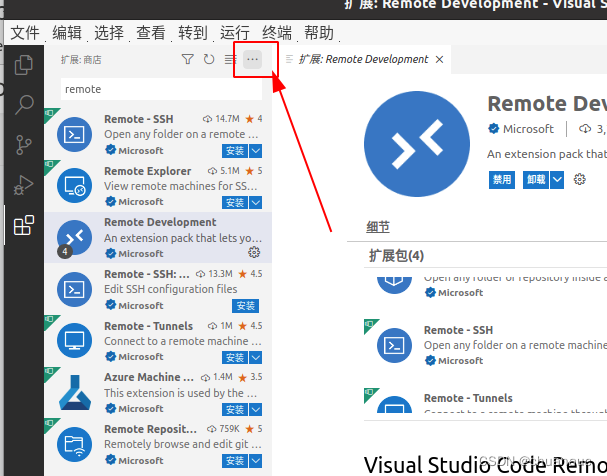Viewport: 607px width, 476px height.
Task: Open the 转到 menu
Action: coord(192,33)
